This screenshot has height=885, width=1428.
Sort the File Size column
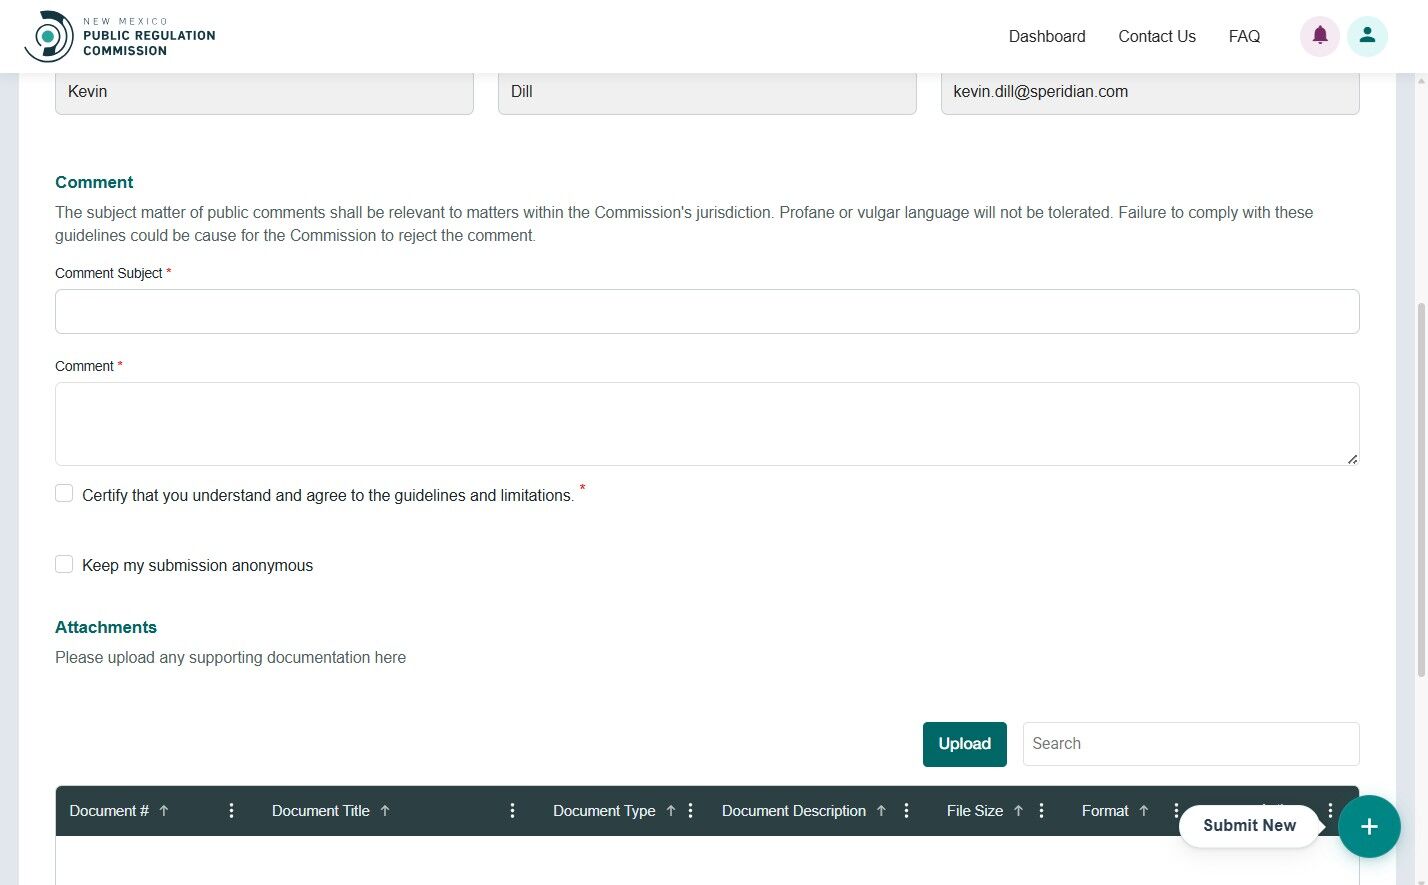click(1016, 811)
